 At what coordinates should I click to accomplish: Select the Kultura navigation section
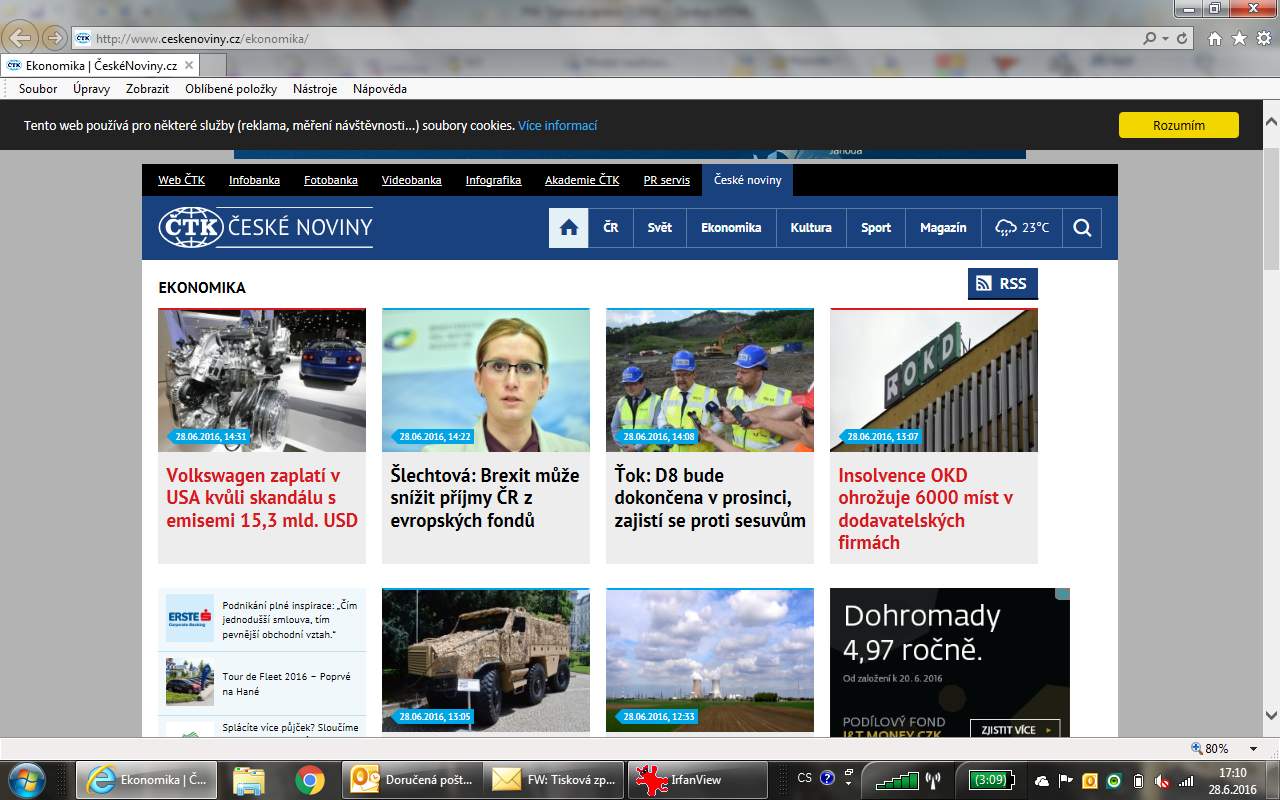[x=811, y=228]
